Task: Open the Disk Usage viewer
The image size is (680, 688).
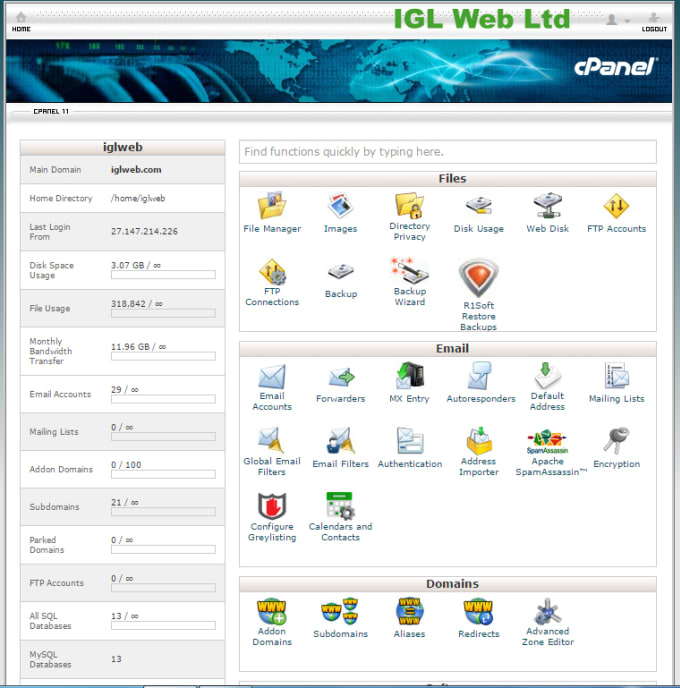Action: tap(479, 212)
